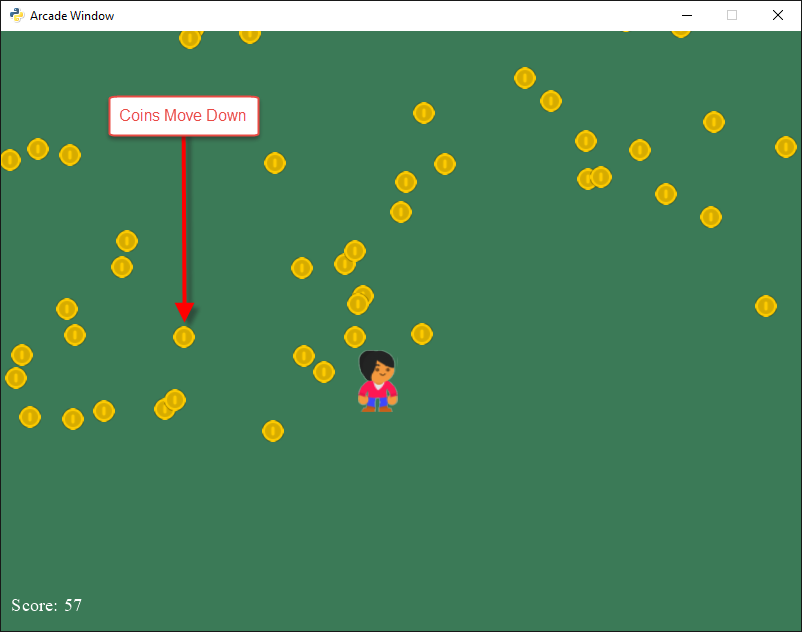Screen dimensions: 802x632
Task: Click the coin touching the right window edge
Action: (x=786, y=147)
